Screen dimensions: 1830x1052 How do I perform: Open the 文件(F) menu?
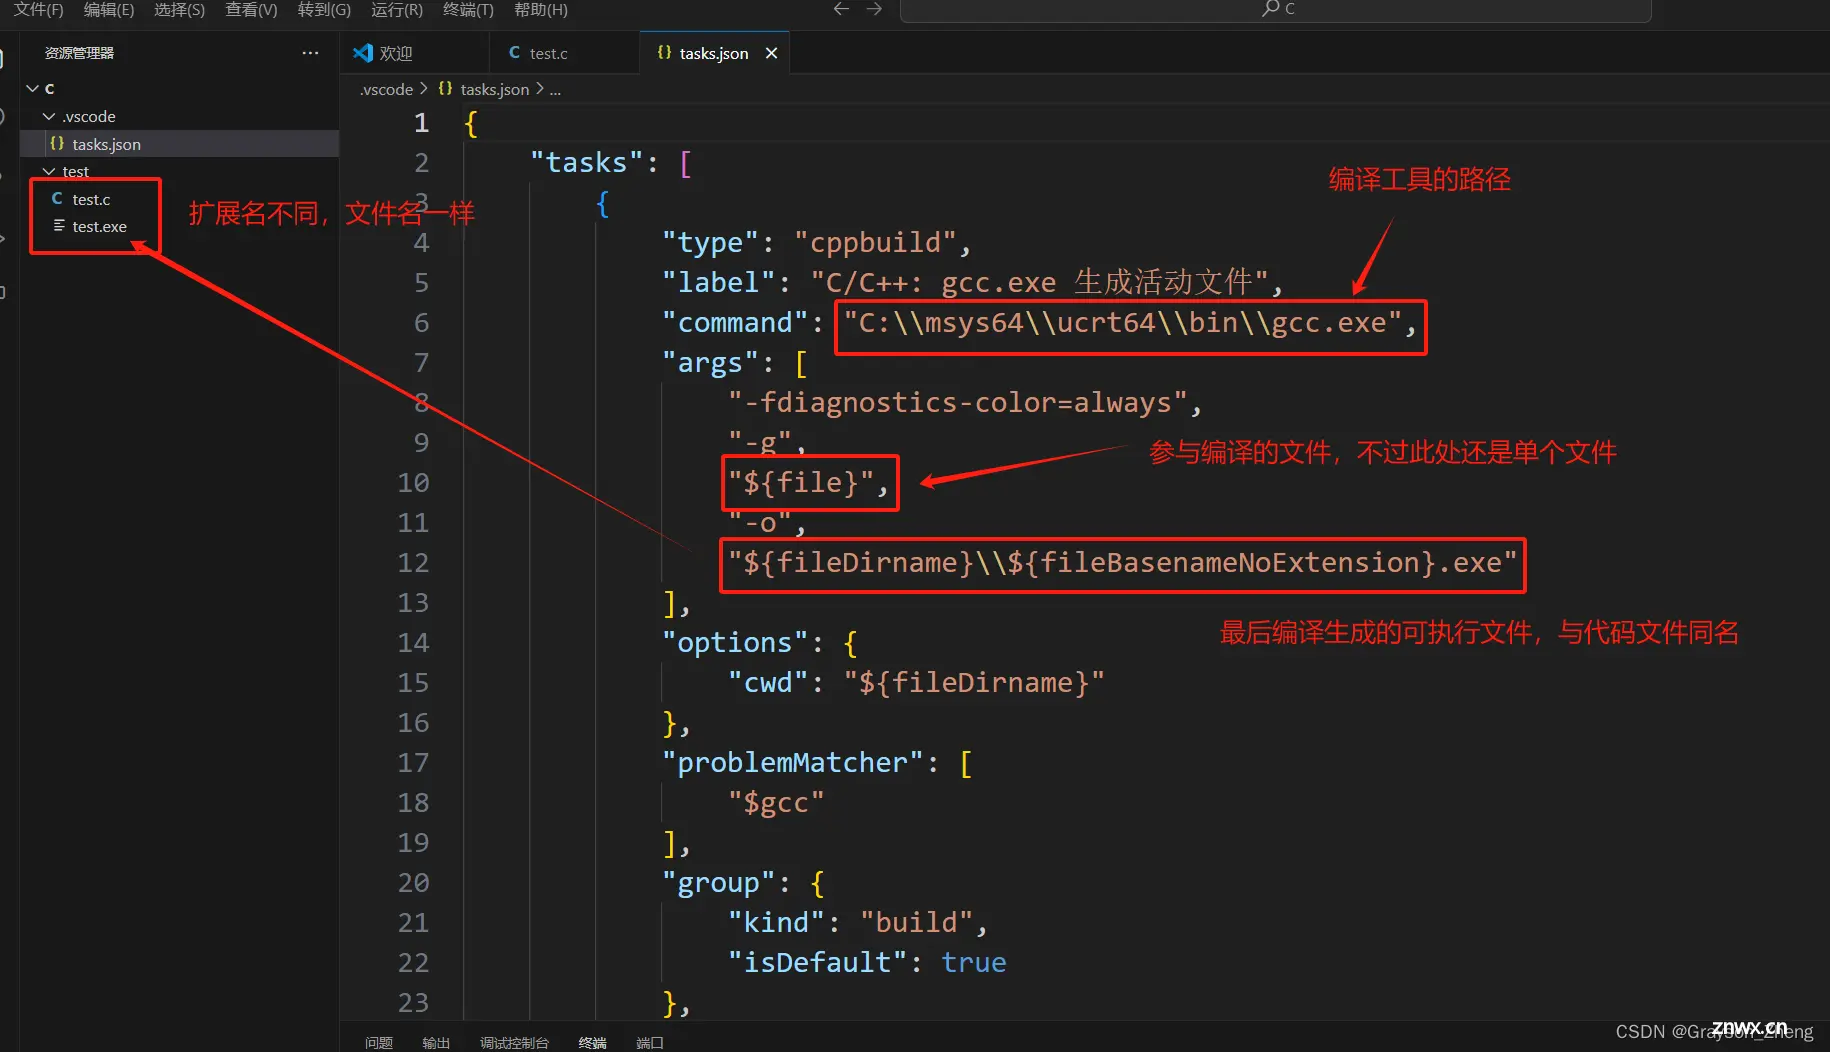coord(38,9)
